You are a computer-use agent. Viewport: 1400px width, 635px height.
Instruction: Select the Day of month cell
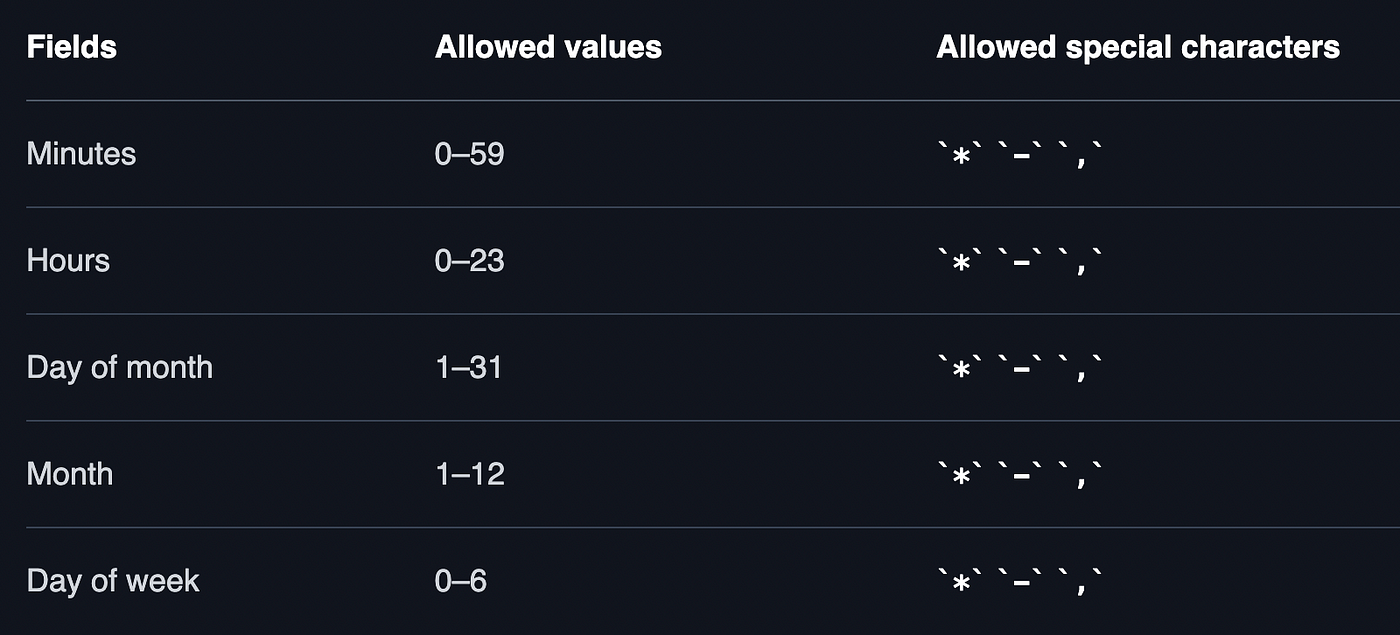click(120, 367)
